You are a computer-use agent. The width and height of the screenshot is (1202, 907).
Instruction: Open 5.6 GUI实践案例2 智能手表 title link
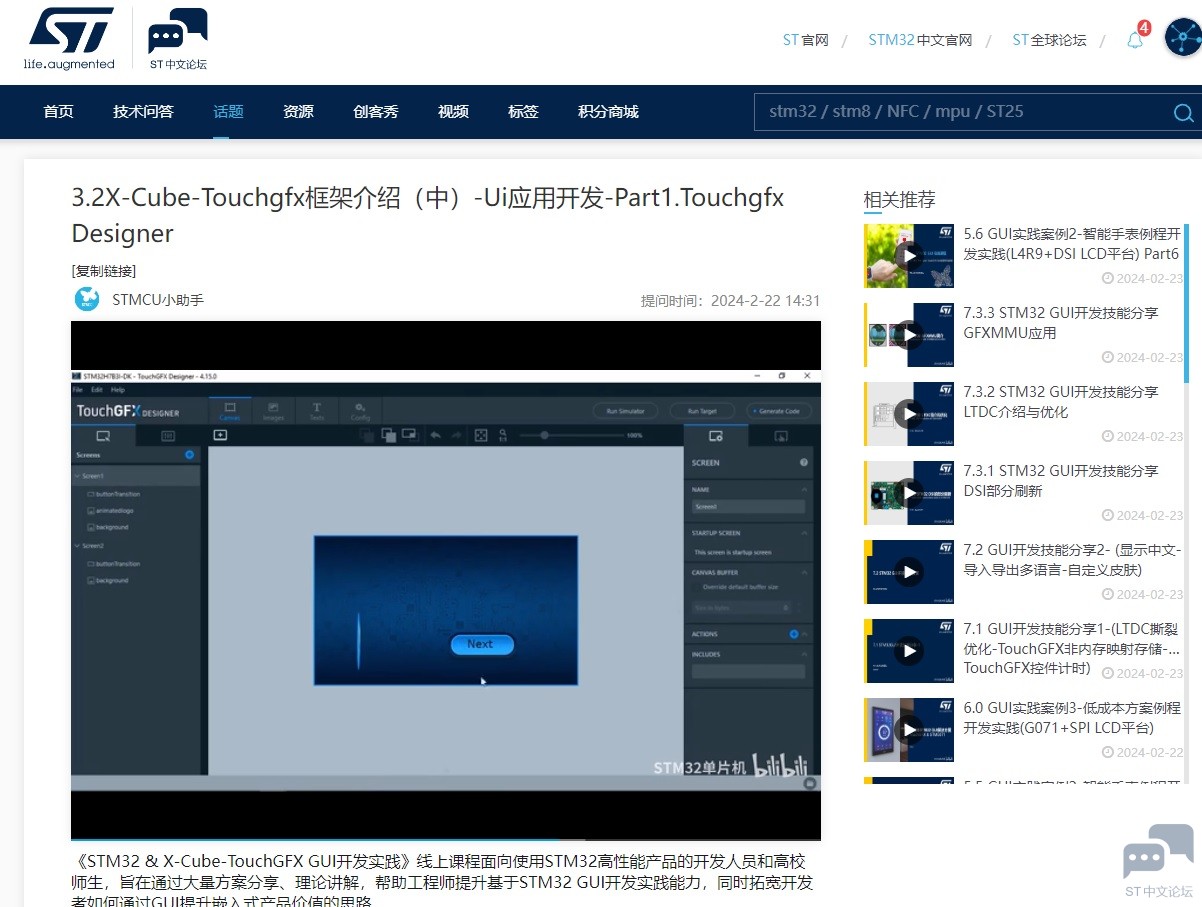pos(1071,244)
